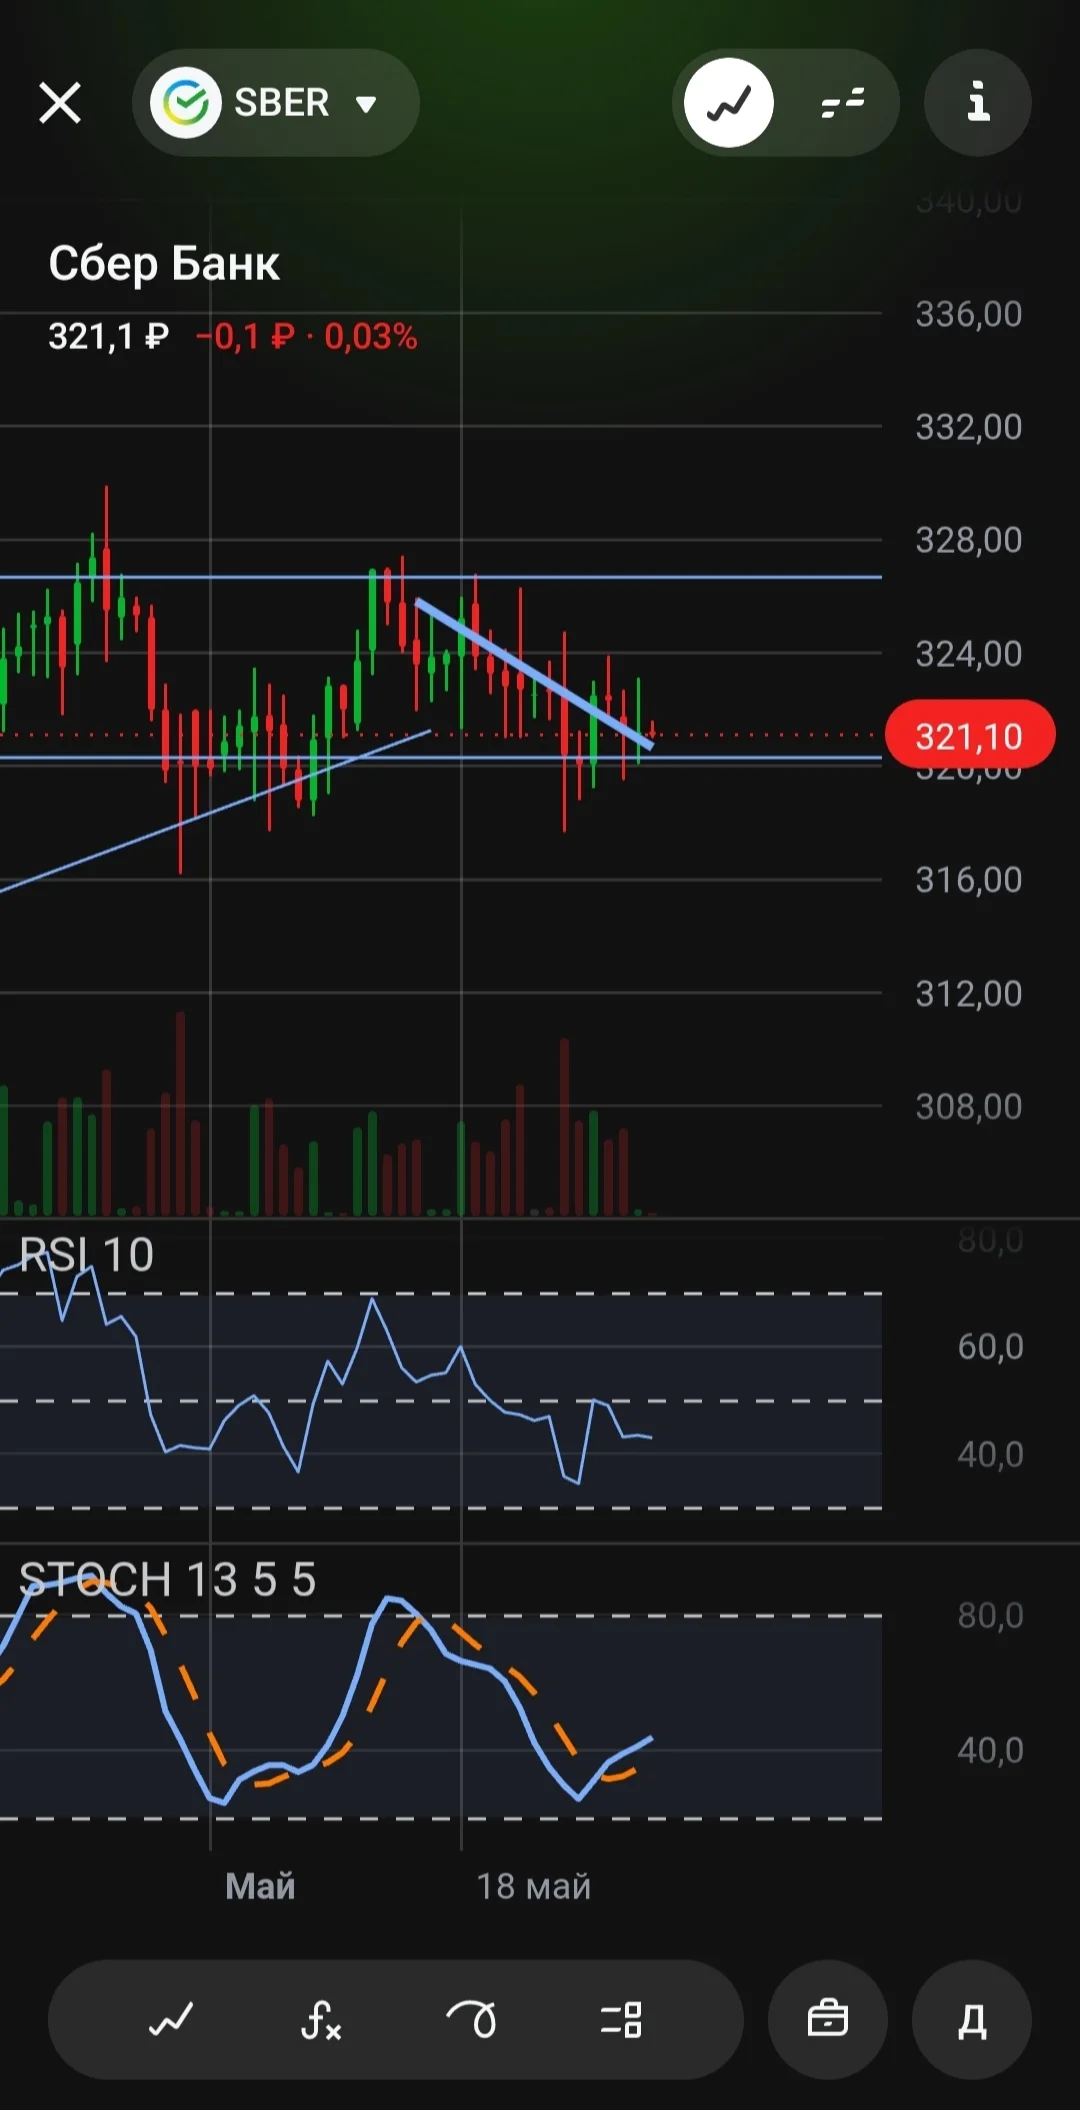
Task: Tap the 321,1 ₽ current price text
Action: point(108,337)
